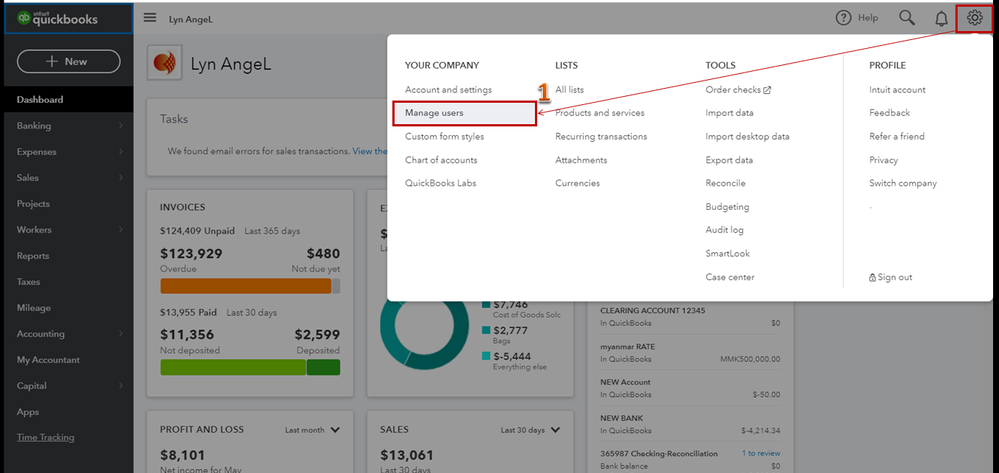999x473 pixels.
Task: Expand the Capital sidebar chevron
Action: pos(120,386)
